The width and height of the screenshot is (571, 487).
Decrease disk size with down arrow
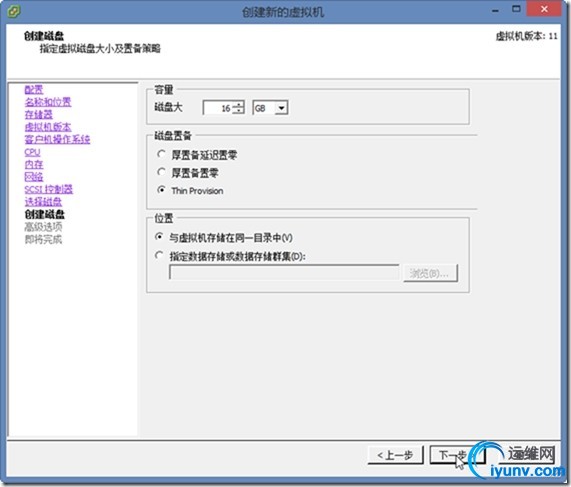point(239,111)
